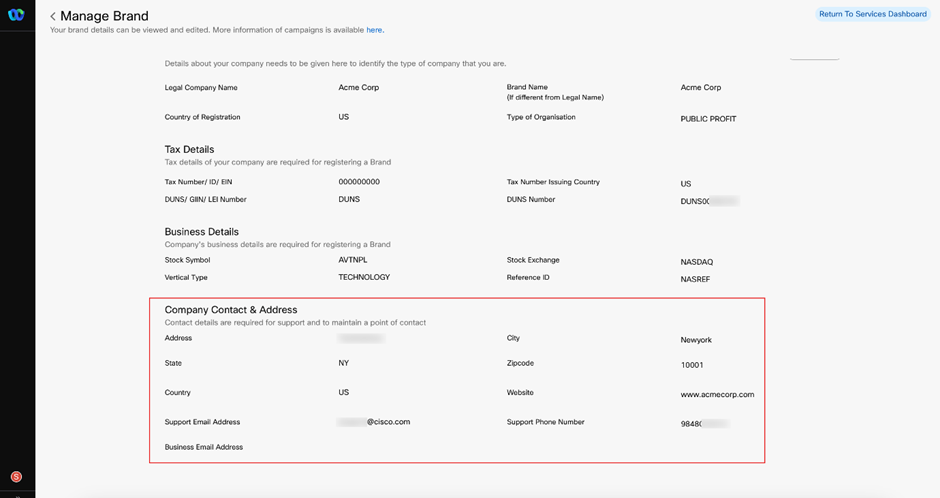The width and height of the screenshot is (940, 498).
Task: Click the DUNS Number label
Action: [x=531, y=199]
